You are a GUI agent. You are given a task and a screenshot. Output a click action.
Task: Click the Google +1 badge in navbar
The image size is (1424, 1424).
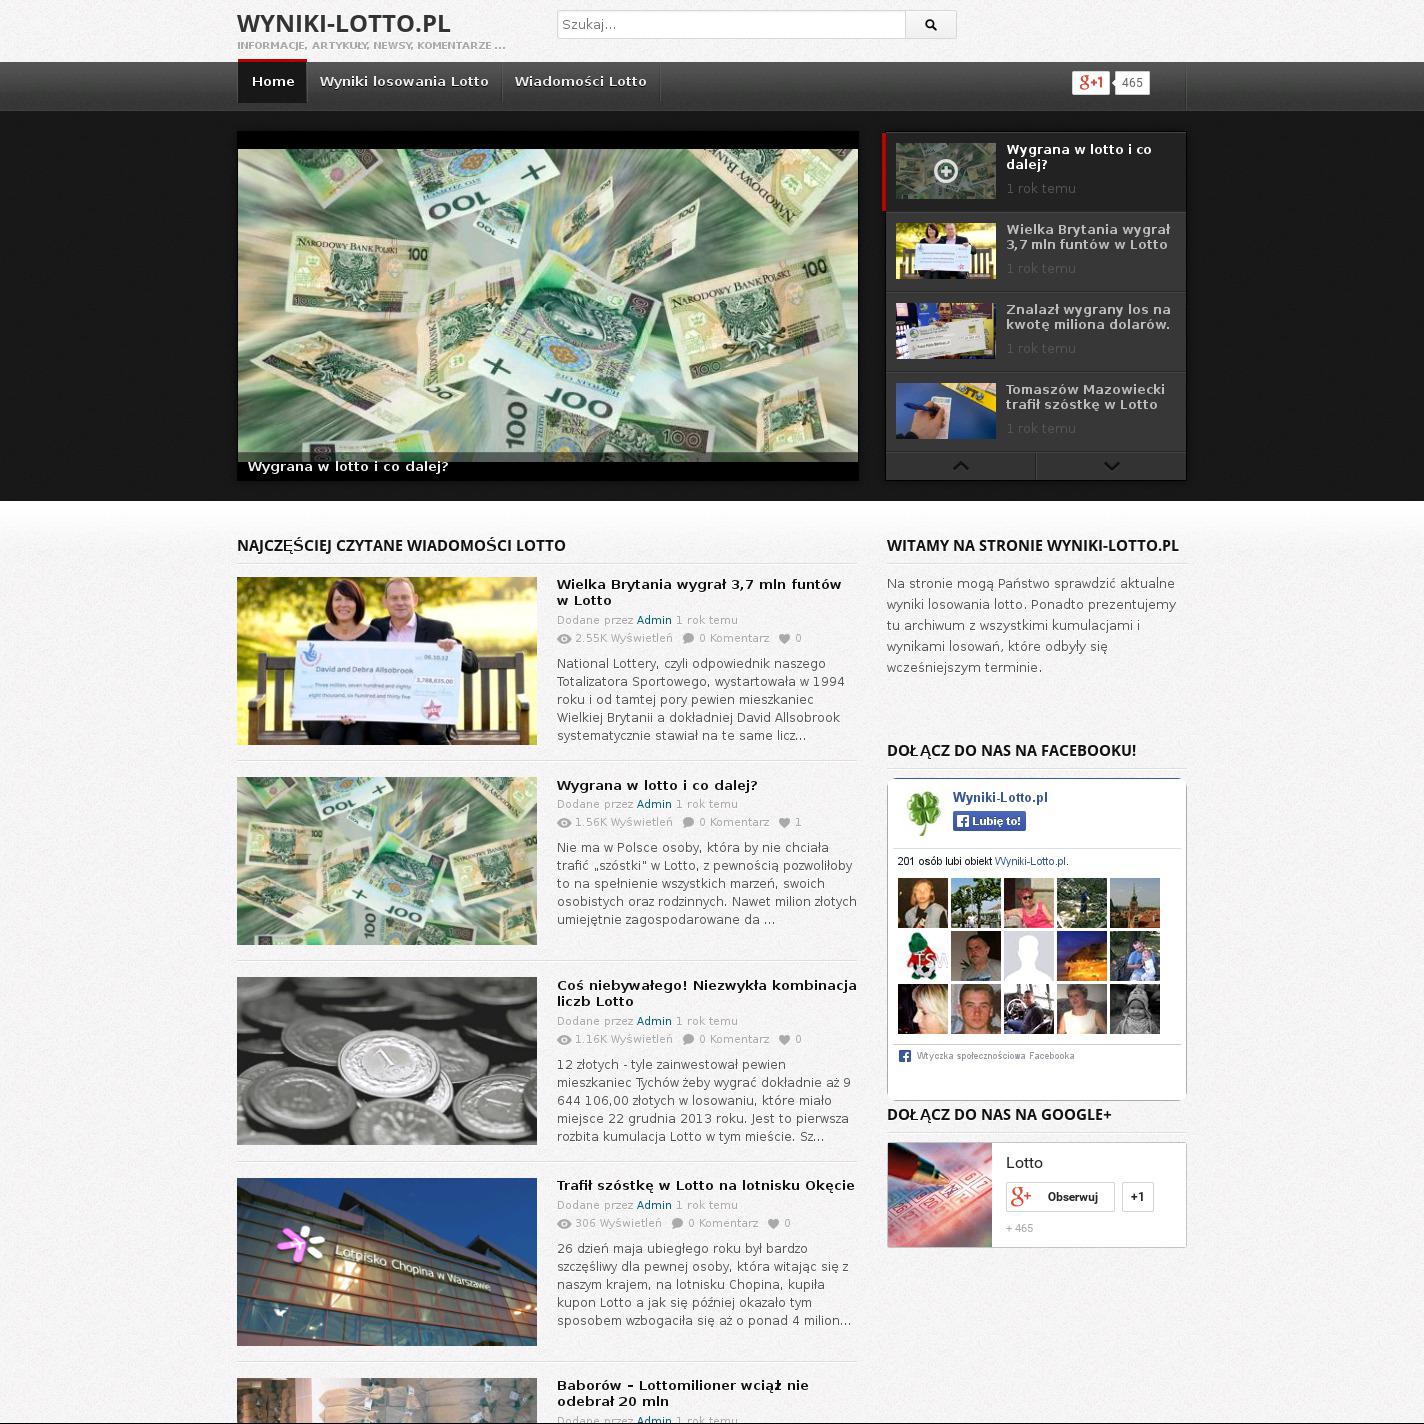1090,83
